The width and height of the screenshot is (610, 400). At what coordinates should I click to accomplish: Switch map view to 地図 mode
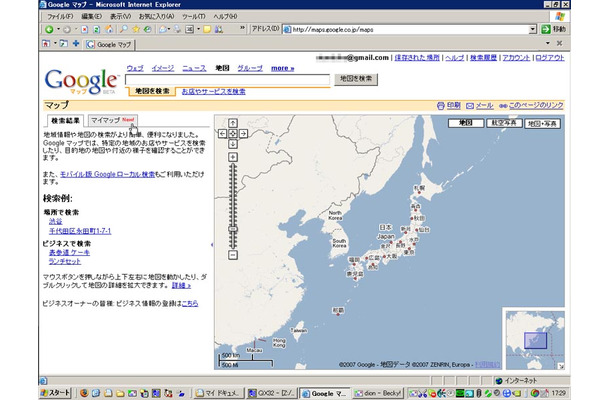(462, 122)
